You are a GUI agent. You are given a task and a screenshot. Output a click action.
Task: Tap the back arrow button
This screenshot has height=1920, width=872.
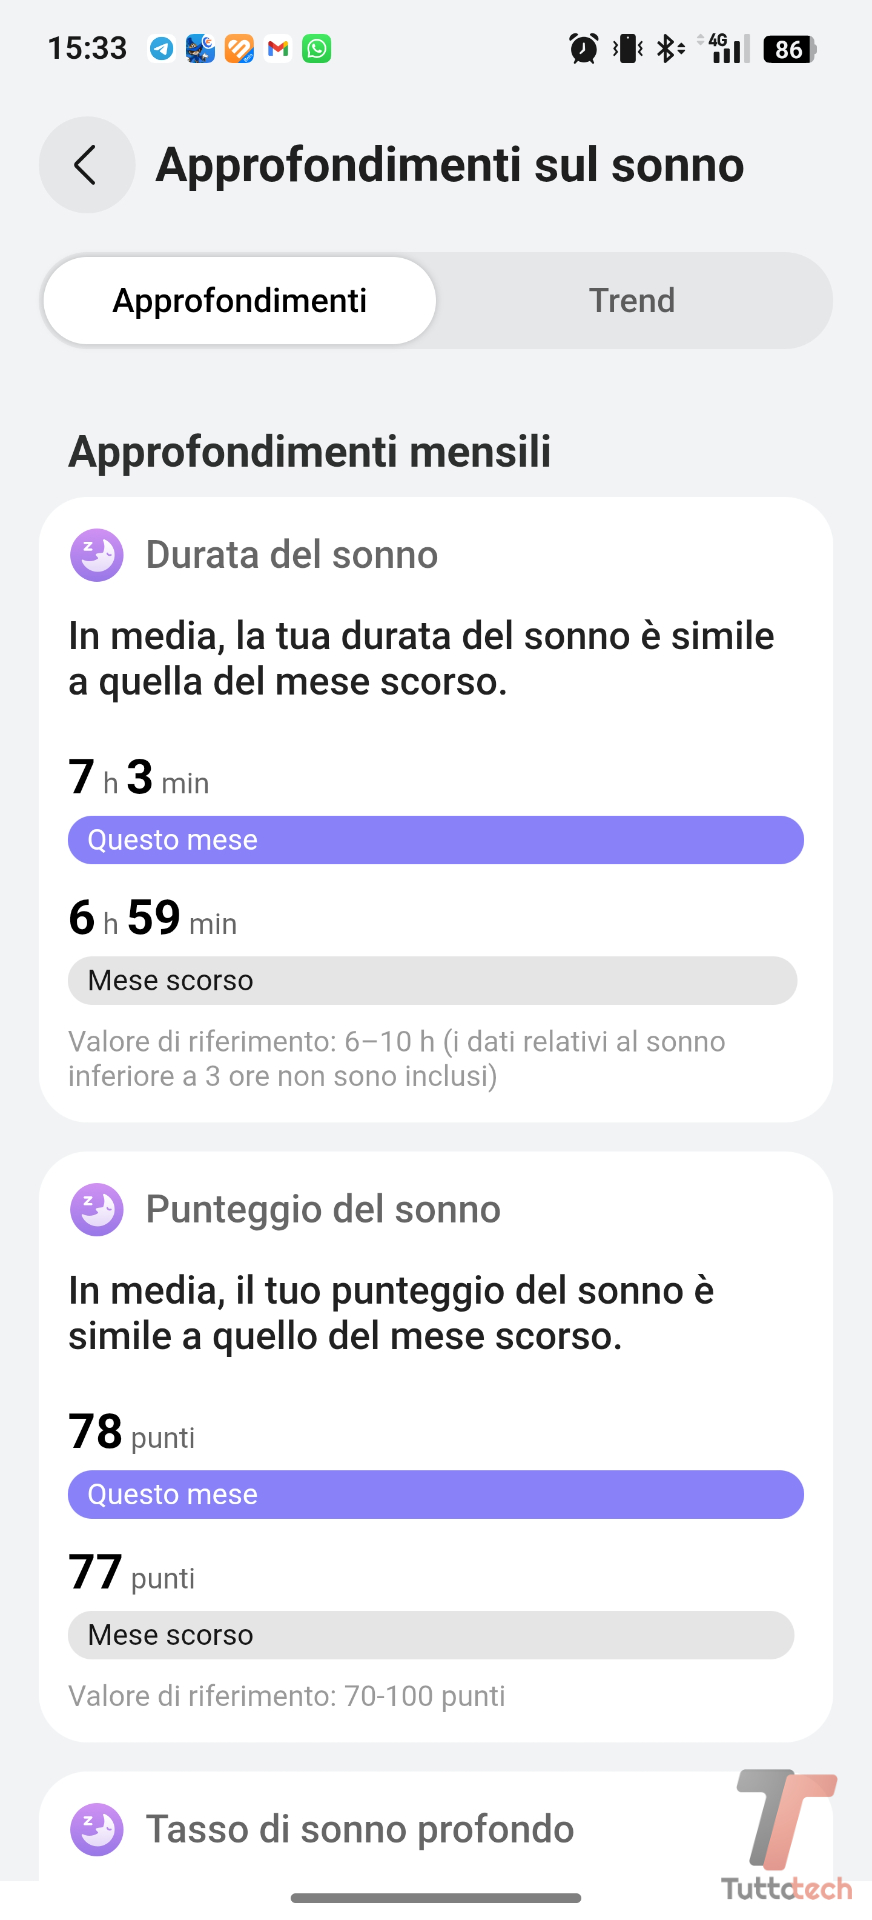[x=87, y=165]
